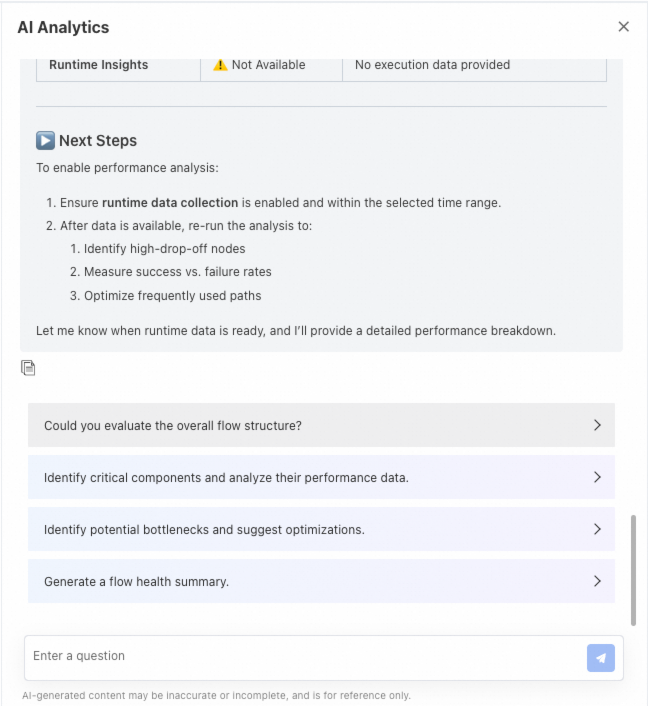Copy the AI response using the copy icon
This screenshot has width=648, height=706.
(29, 368)
